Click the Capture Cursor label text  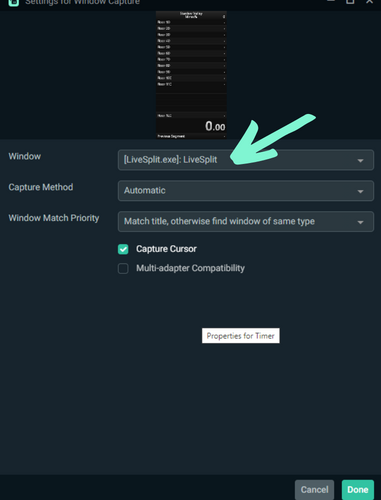[x=166, y=249]
